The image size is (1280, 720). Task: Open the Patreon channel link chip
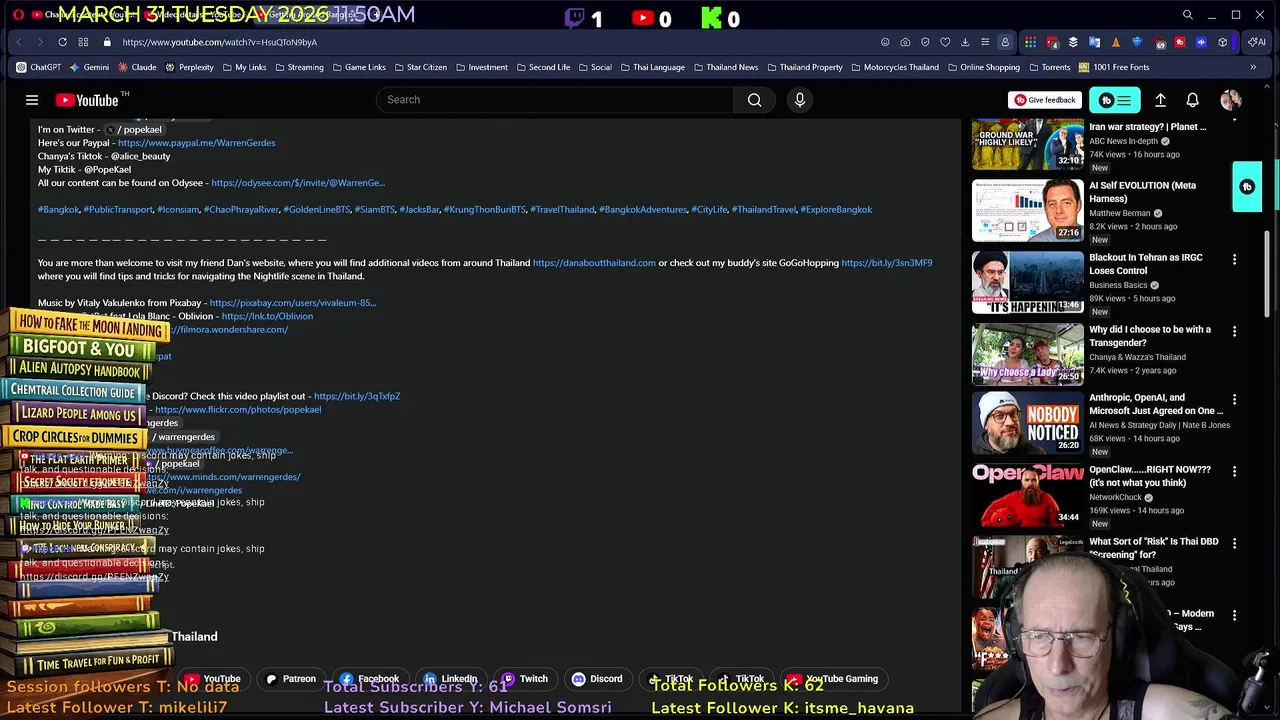(290, 679)
